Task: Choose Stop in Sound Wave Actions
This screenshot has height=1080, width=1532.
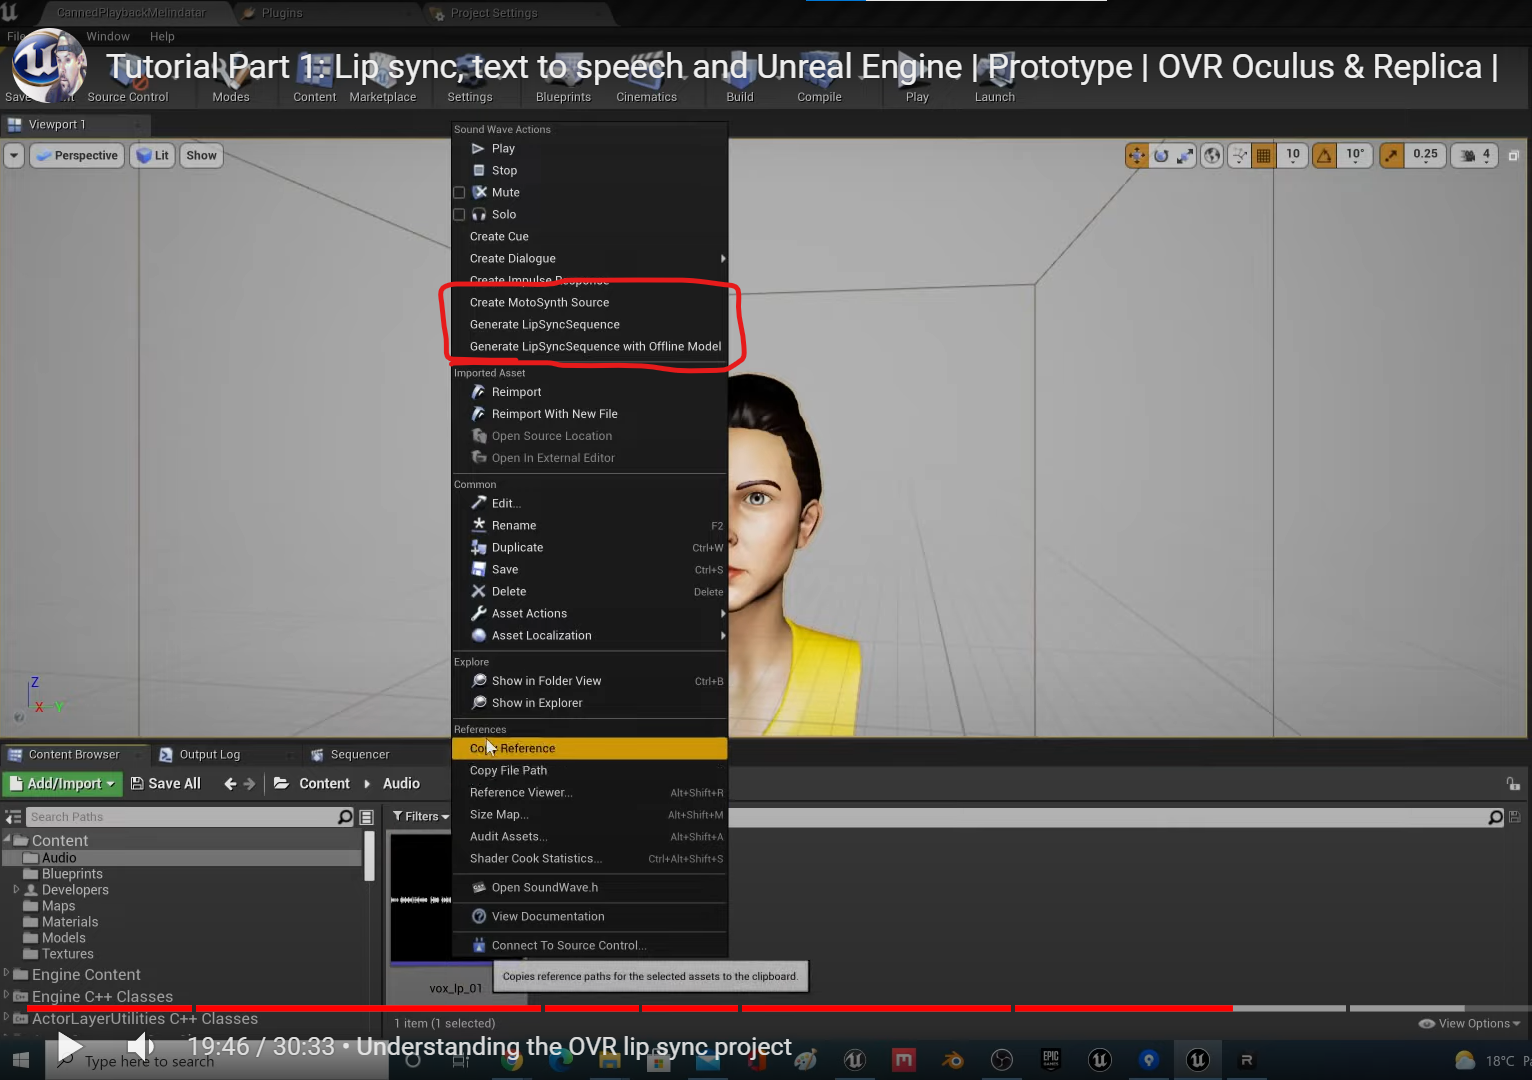Action: pos(590,170)
